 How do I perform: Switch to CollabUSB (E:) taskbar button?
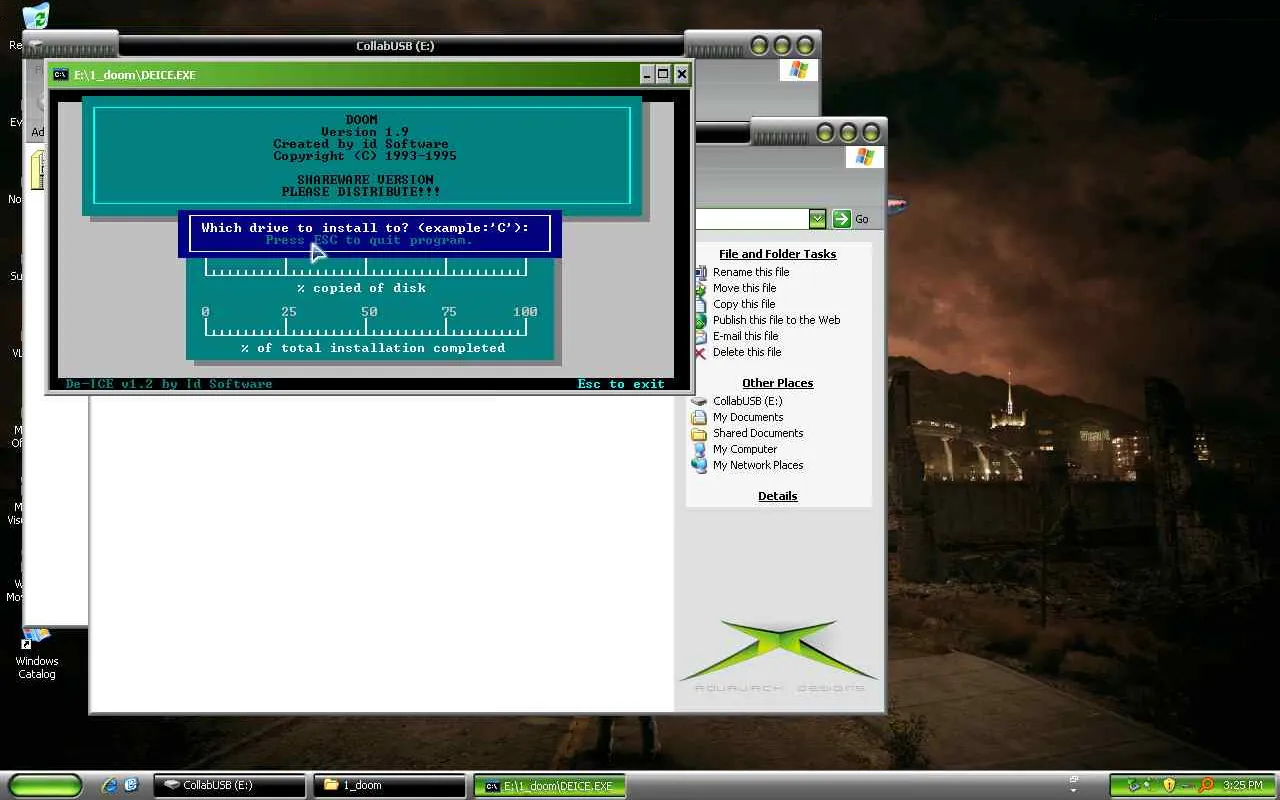pyautogui.click(x=229, y=786)
